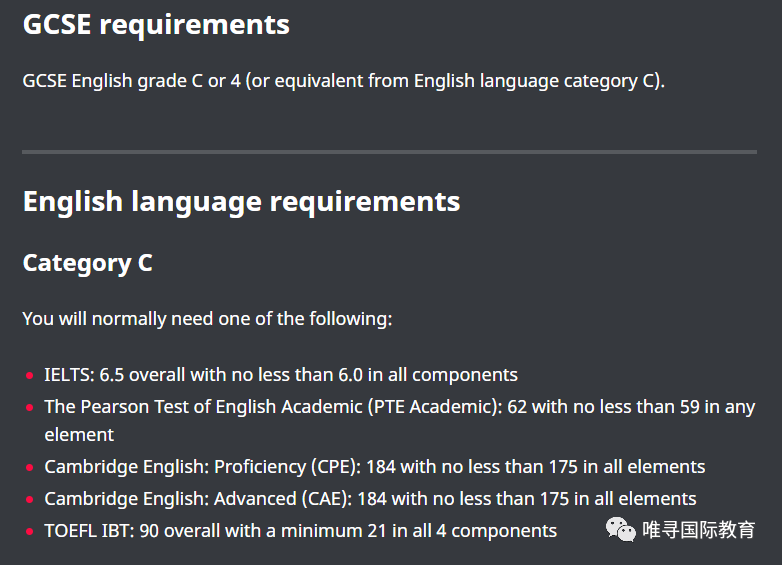Click the red bullet beside Pearson Test line
Screen dimensions: 782x565
pyautogui.click(x=30, y=407)
